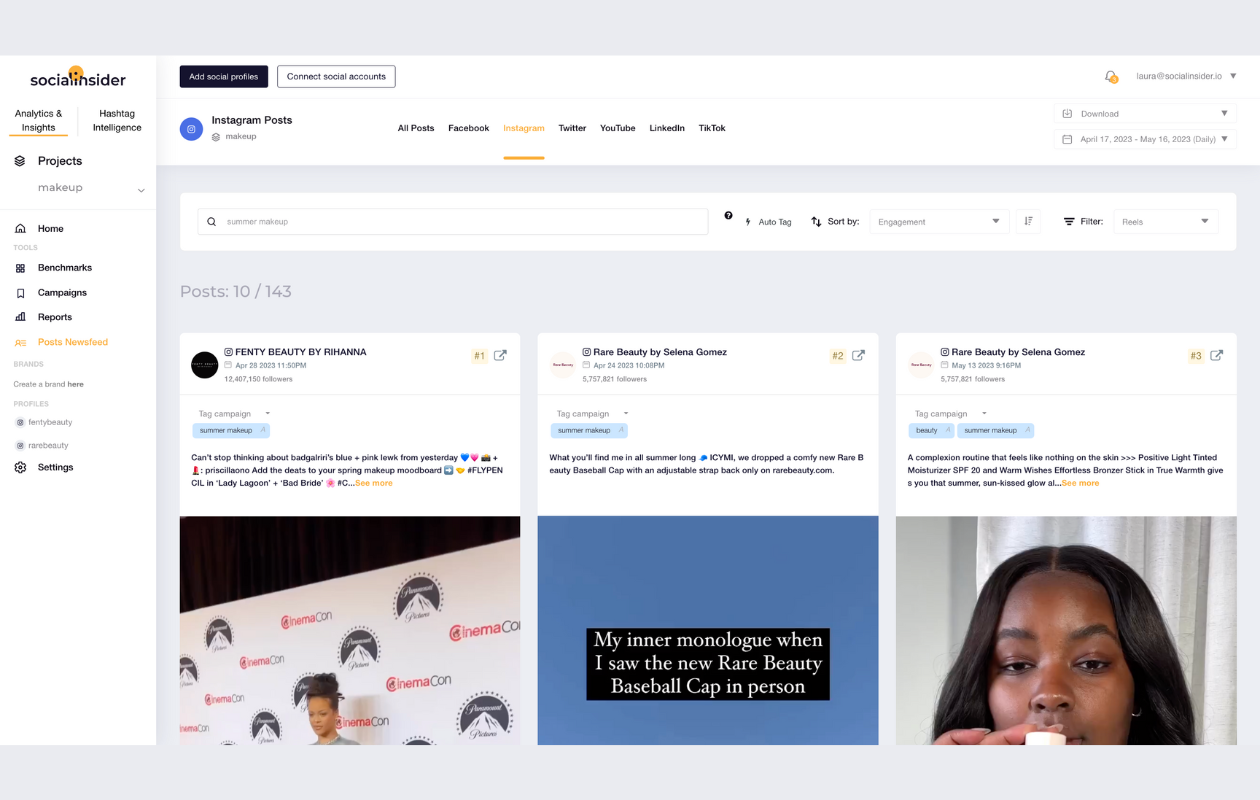Click the Posts: 10 / 143 count
1260x800 pixels.
[236, 292]
